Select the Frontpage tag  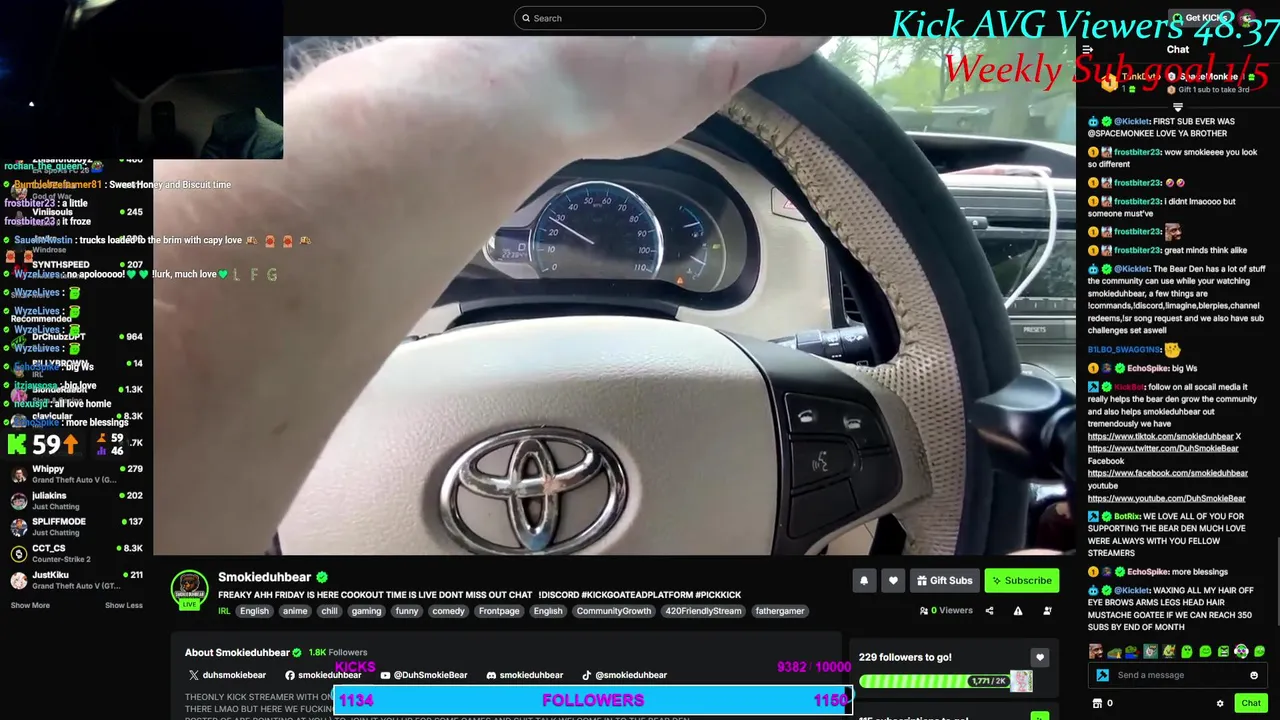[x=499, y=611]
